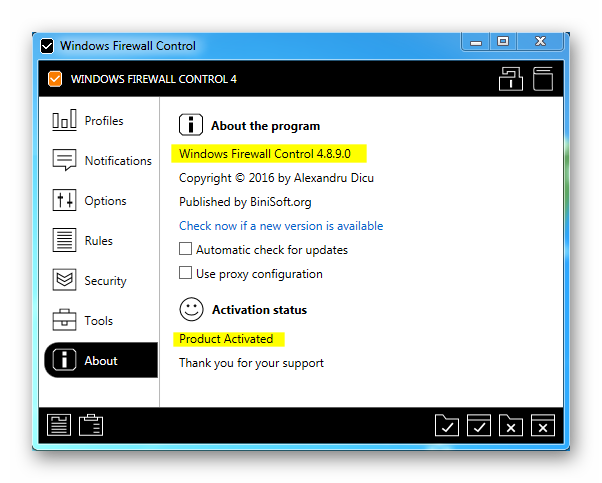
Task: Click the window panel icon in header
Action: [543, 79]
